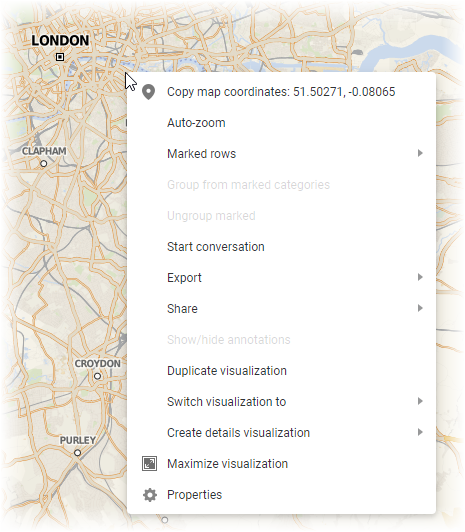This screenshot has height=532, width=465.
Task: Click the Properties gear icon
Action: [x=150, y=495]
